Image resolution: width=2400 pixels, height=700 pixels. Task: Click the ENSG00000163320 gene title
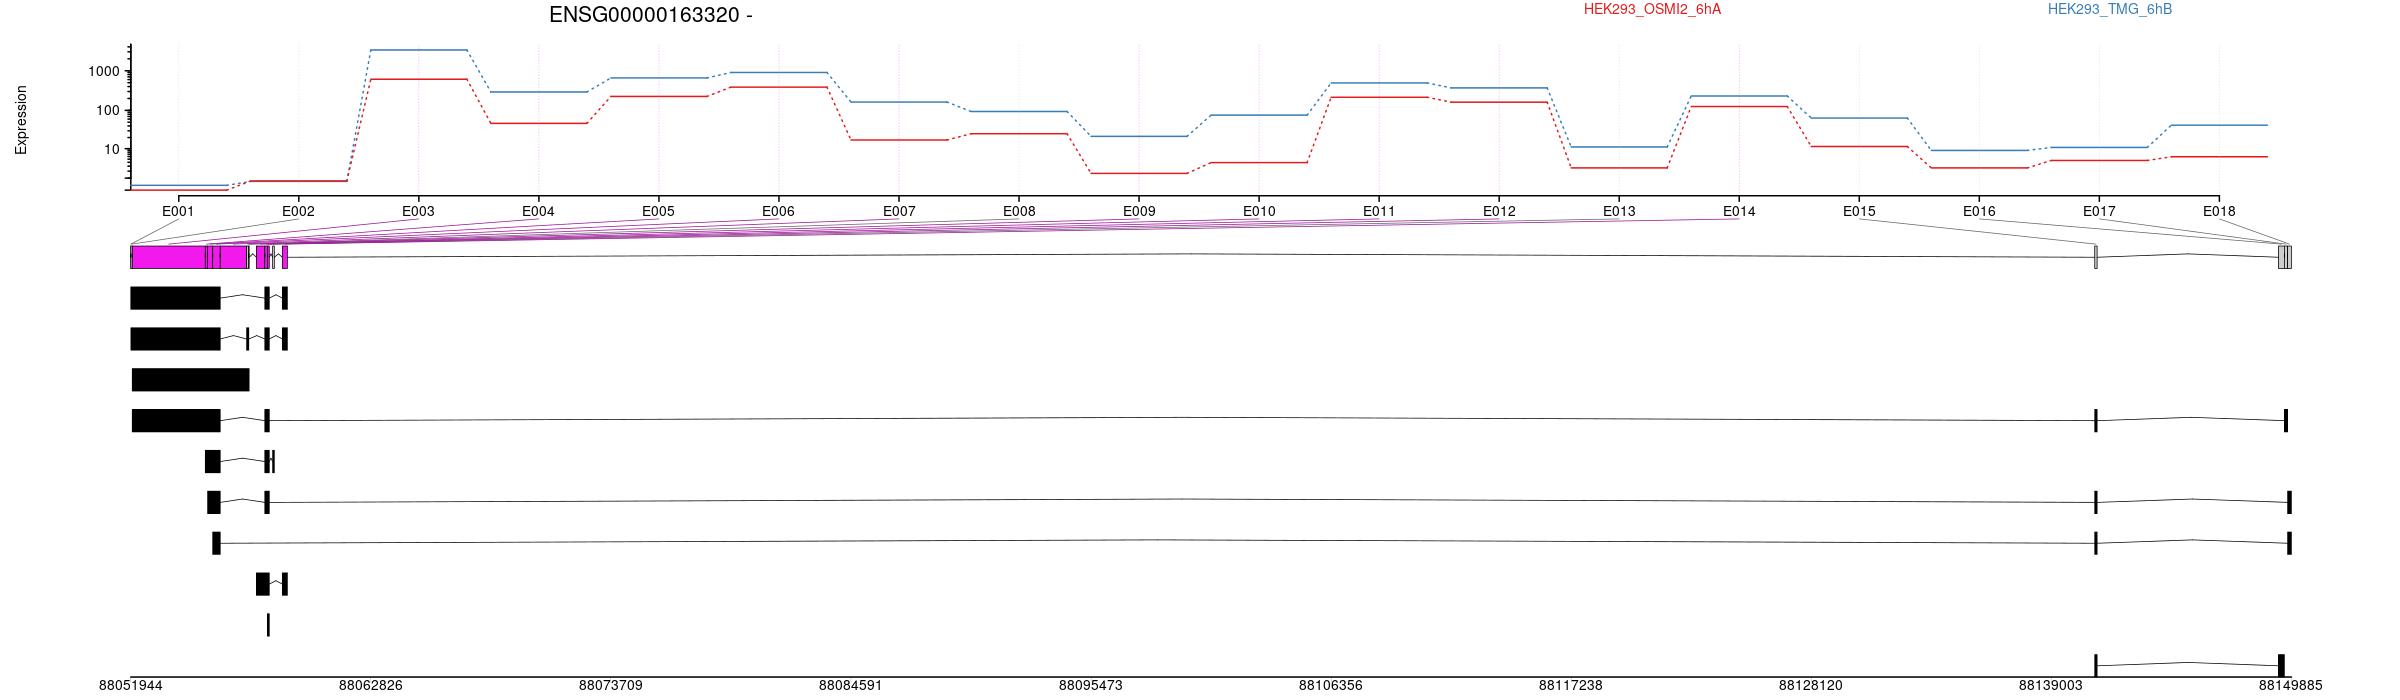pyautogui.click(x=650, y=15)
